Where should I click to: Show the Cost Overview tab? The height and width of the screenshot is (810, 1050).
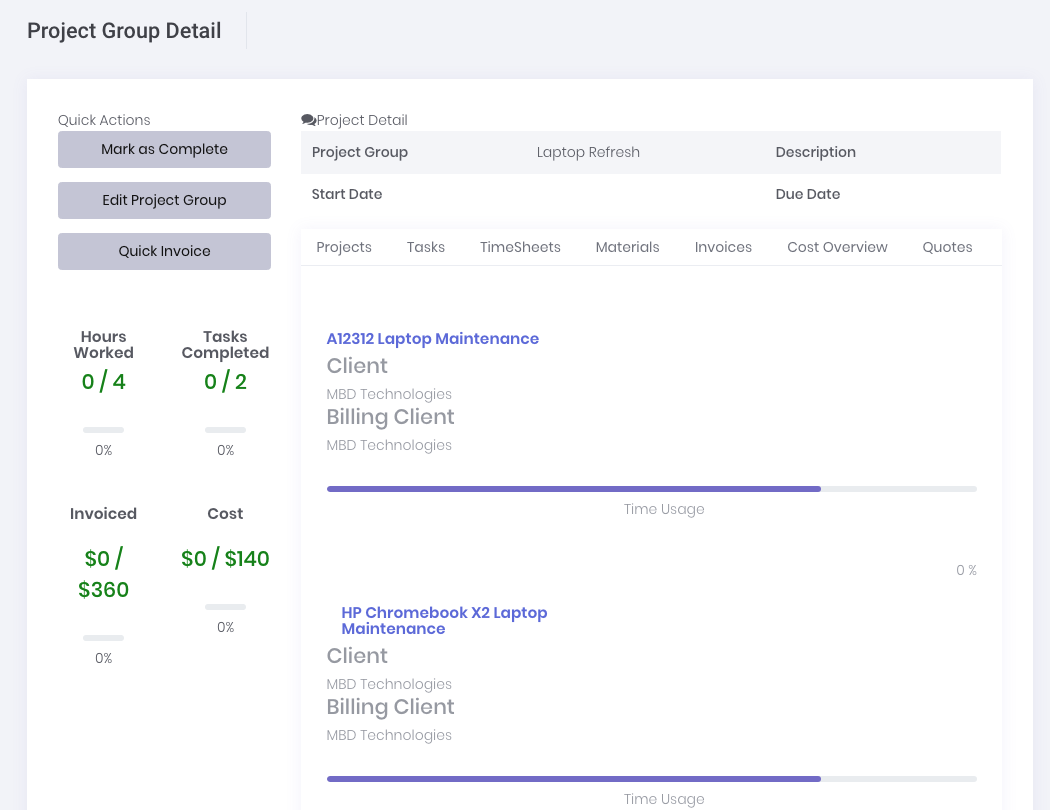(x=837, y=247)
